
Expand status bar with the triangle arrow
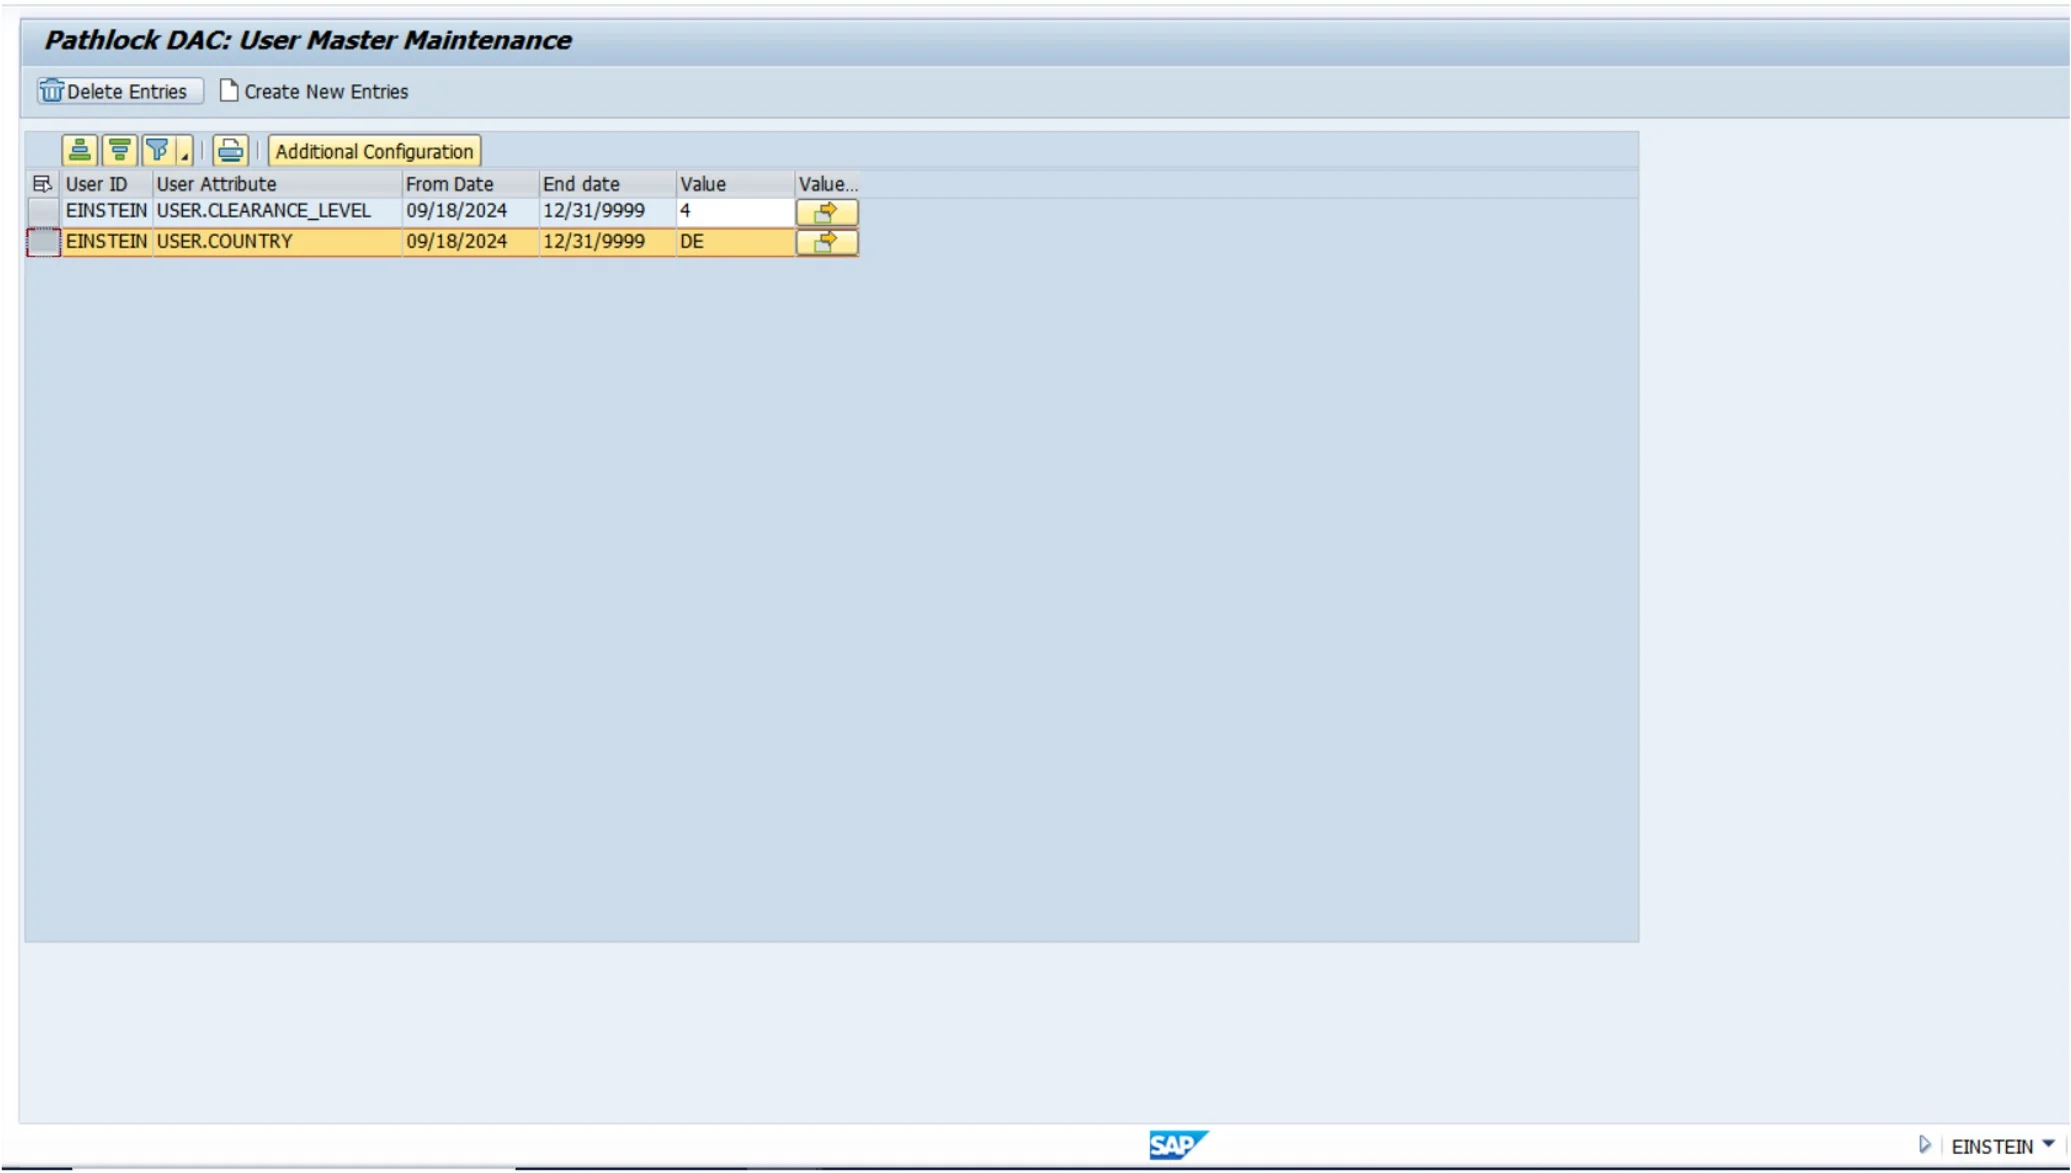(1924, 1145)
